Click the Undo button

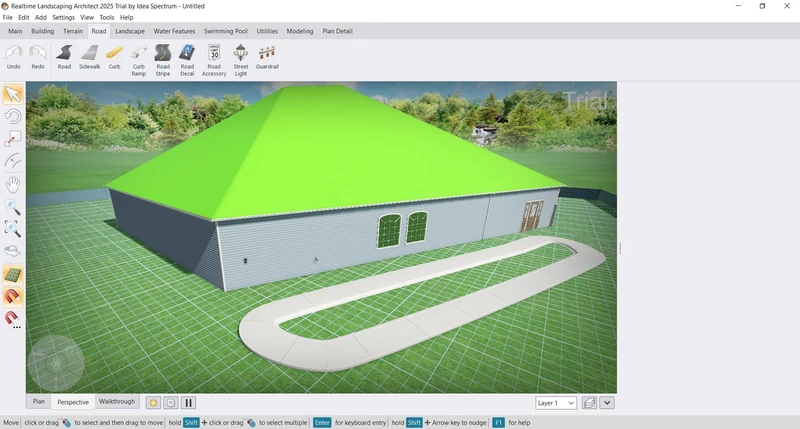(14, 56)
